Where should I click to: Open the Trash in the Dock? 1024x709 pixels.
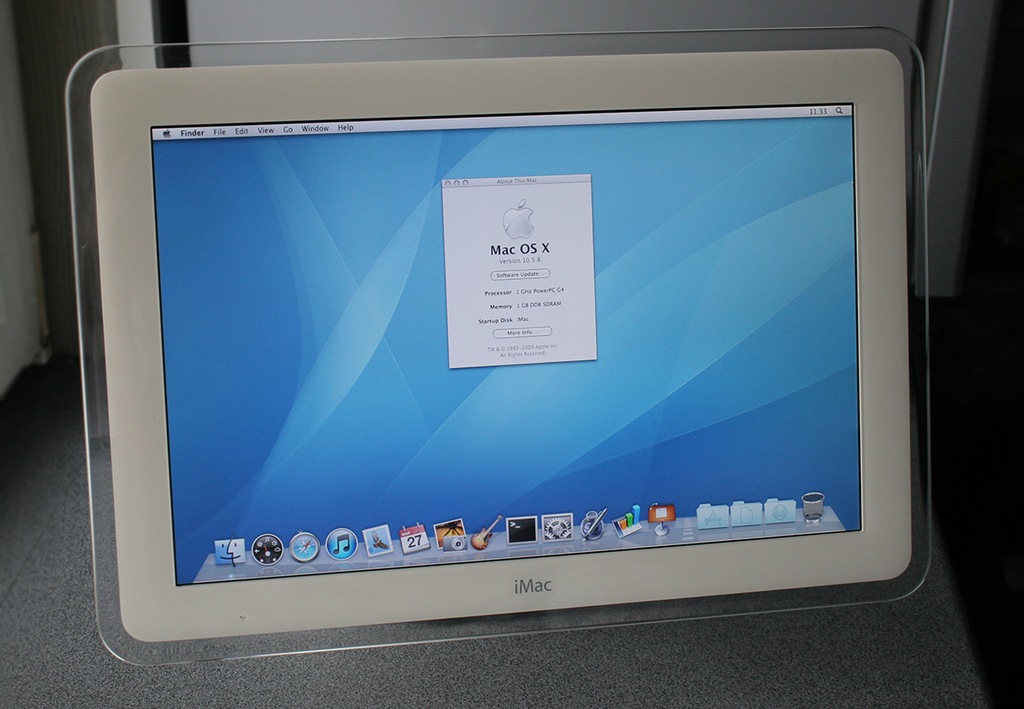tap(813, 507)
